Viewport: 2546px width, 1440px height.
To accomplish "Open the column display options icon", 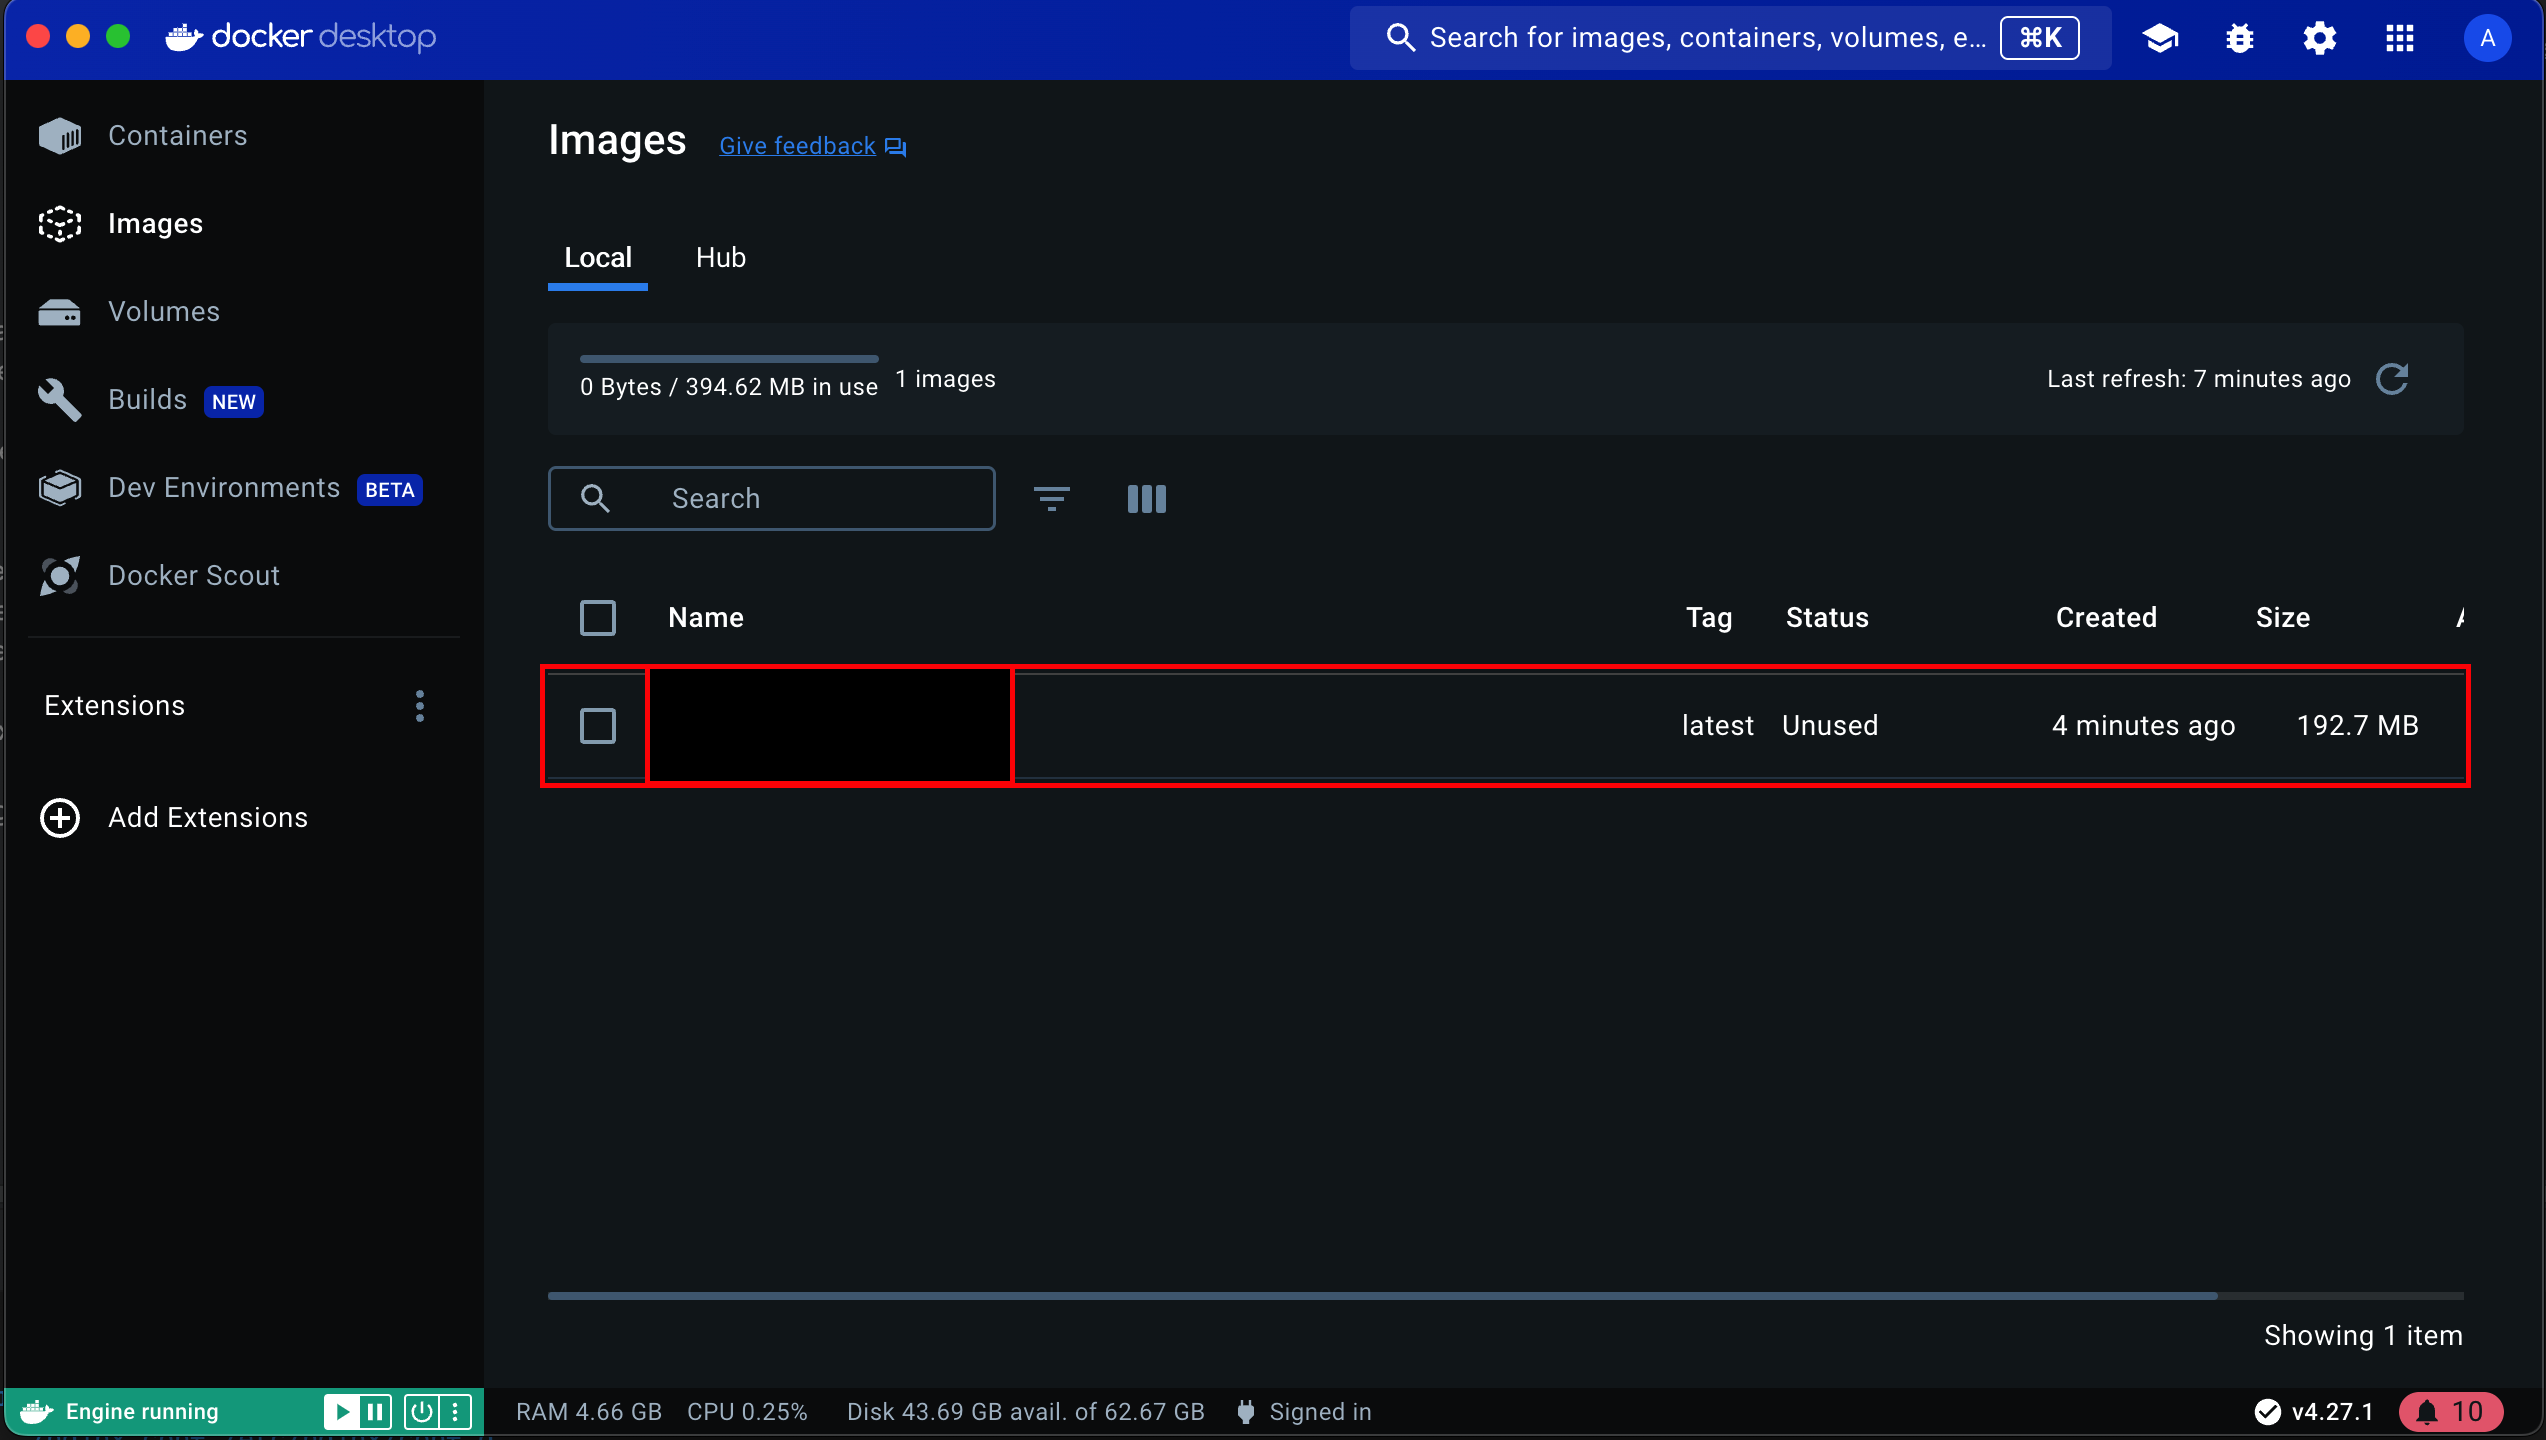I will click(x=1146, y=498).
